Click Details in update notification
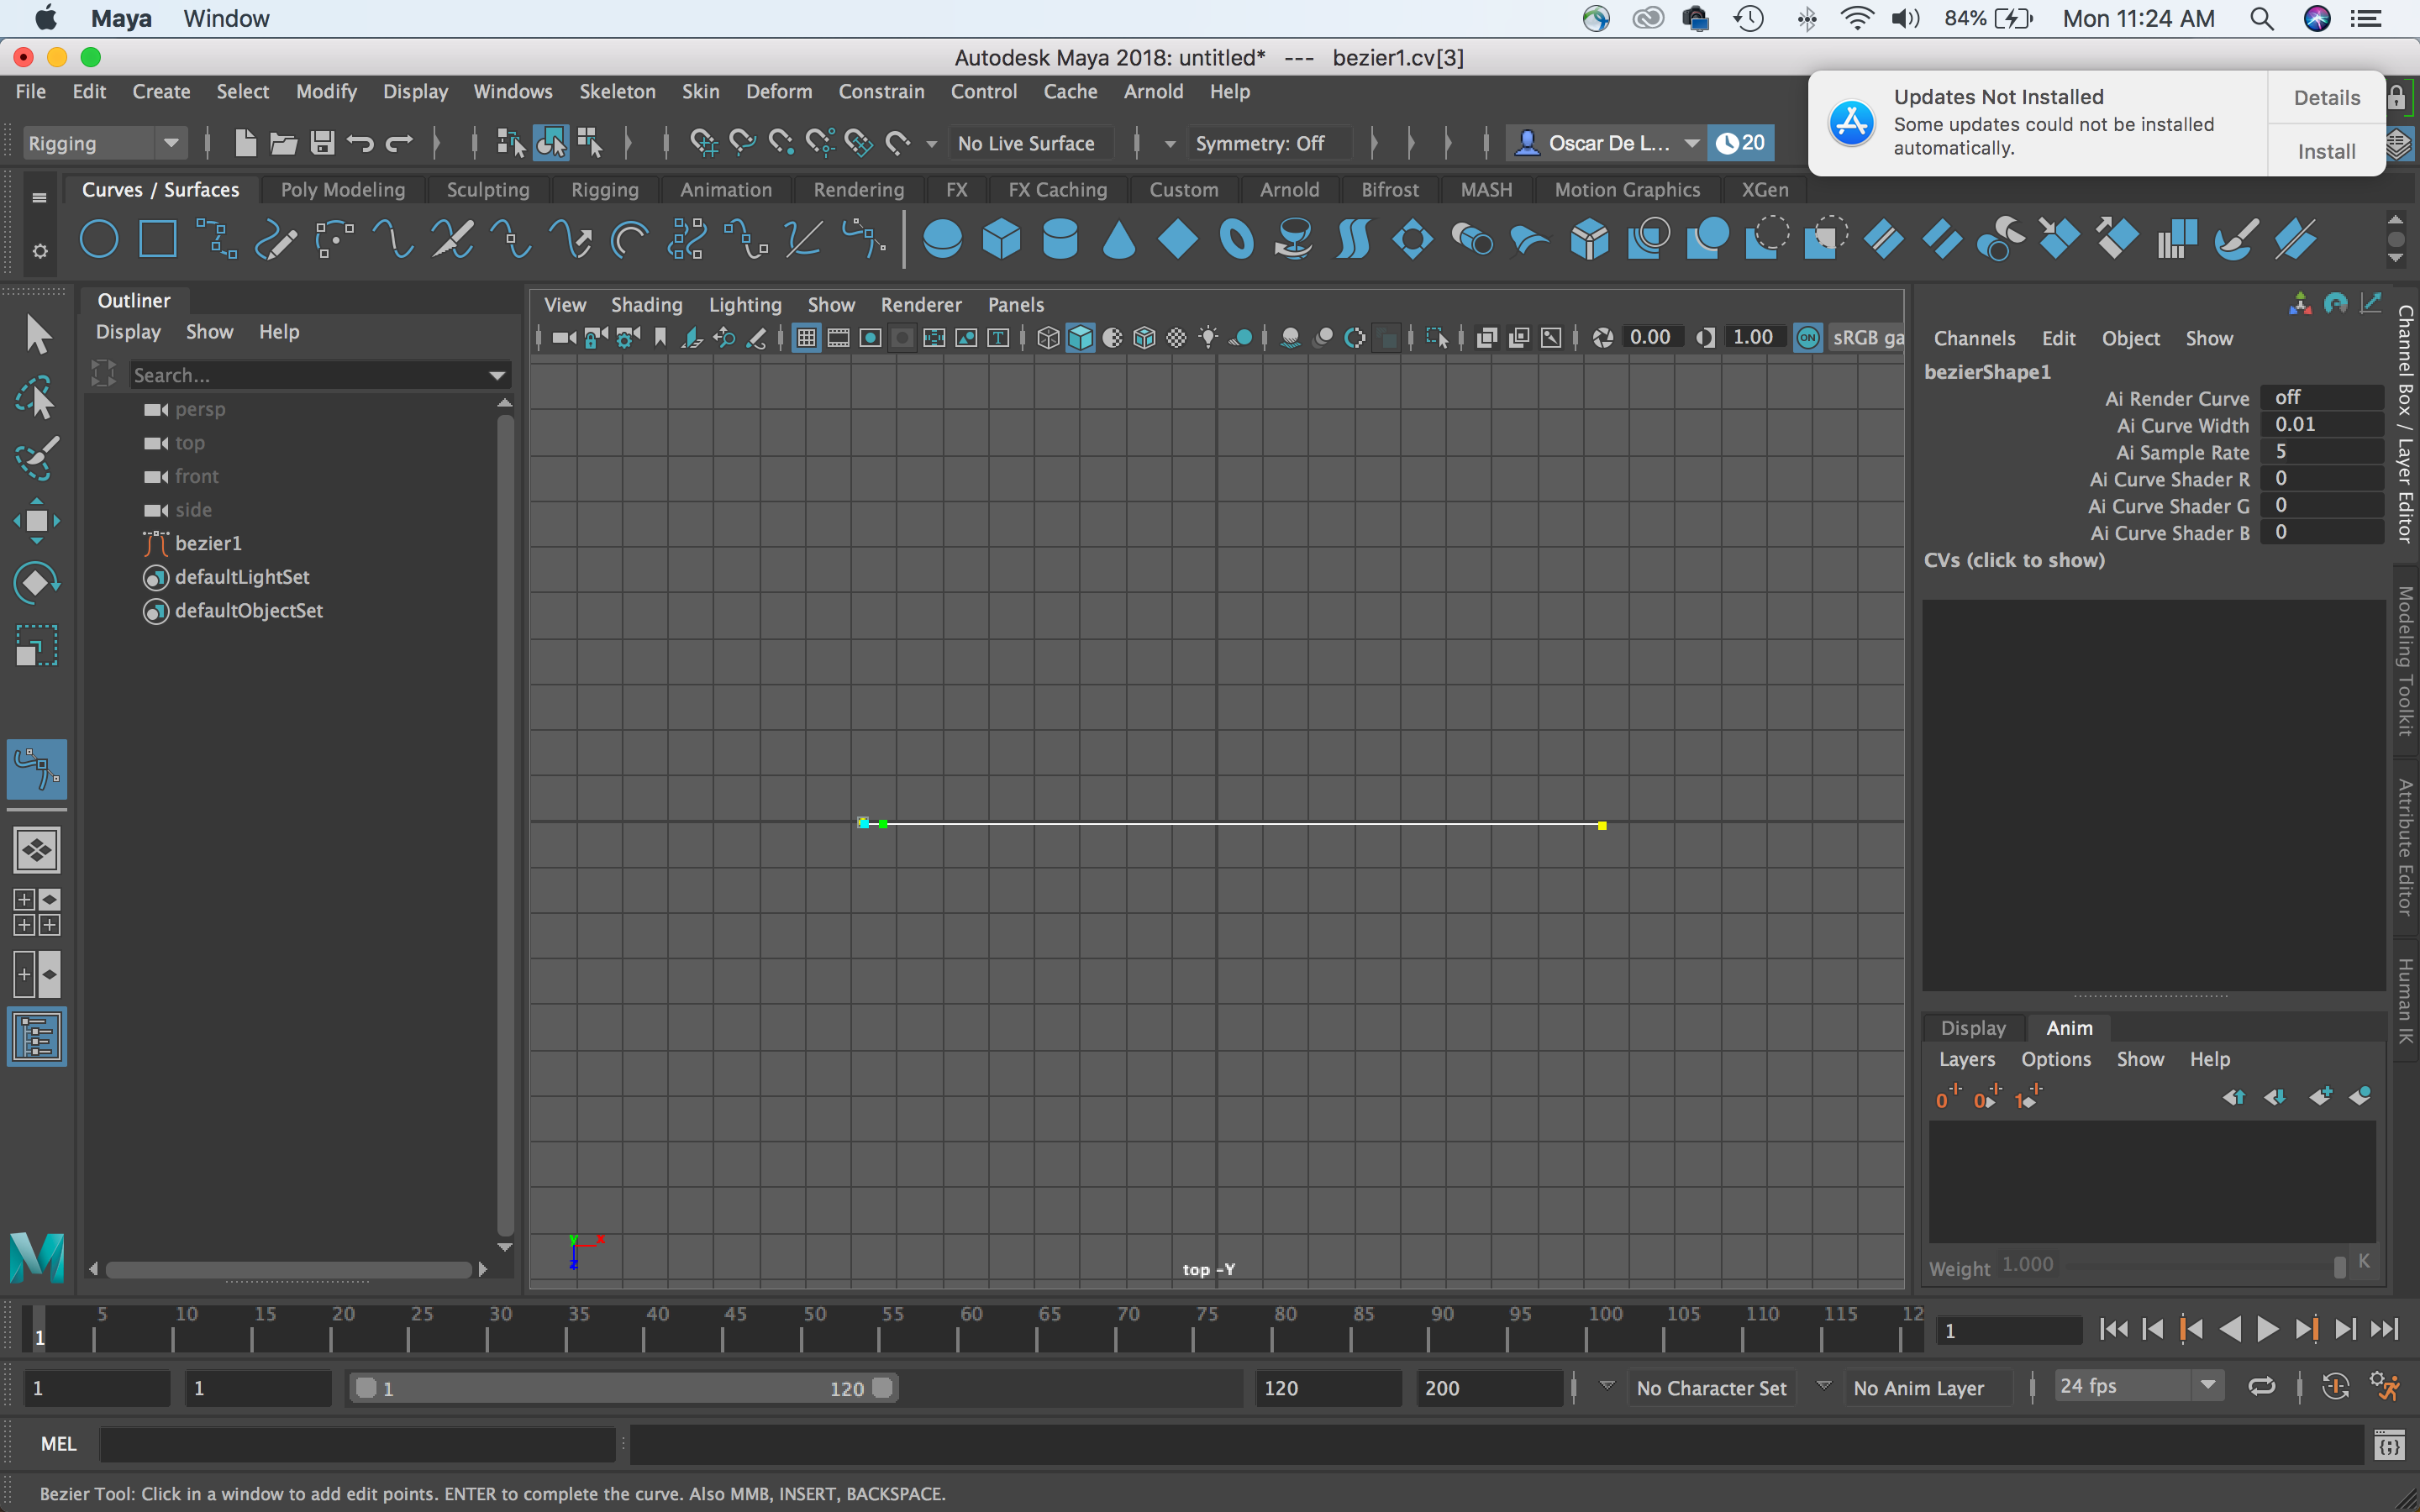Viewport: 2420px width, 1512px height. 2326,97
